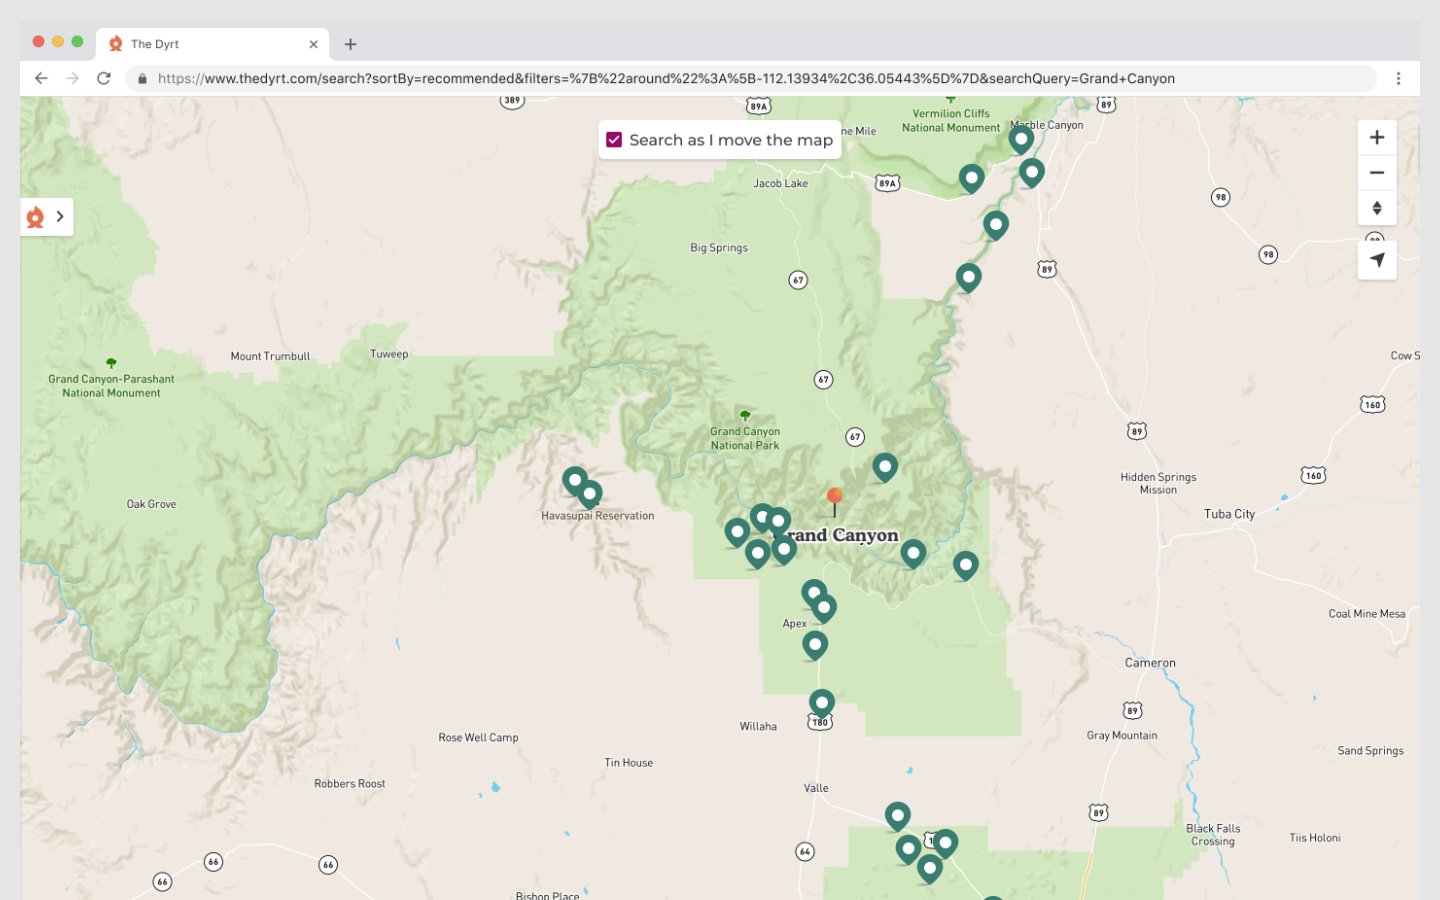This screenshot has height=900, width=1440.
Task: Zoom in with the map plus button
Action: (1377, 137)
